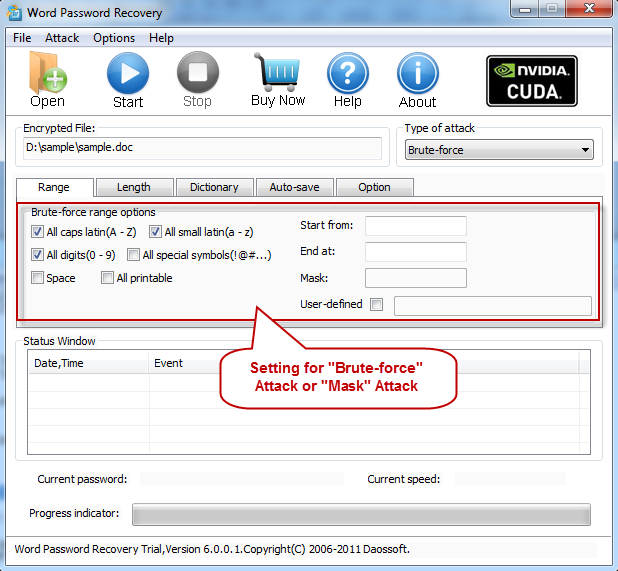Image resolution: width=618 pixels, height=571 pixels.
Task: Enable the User-defined checkbox
Action: [x=376, y=304]
